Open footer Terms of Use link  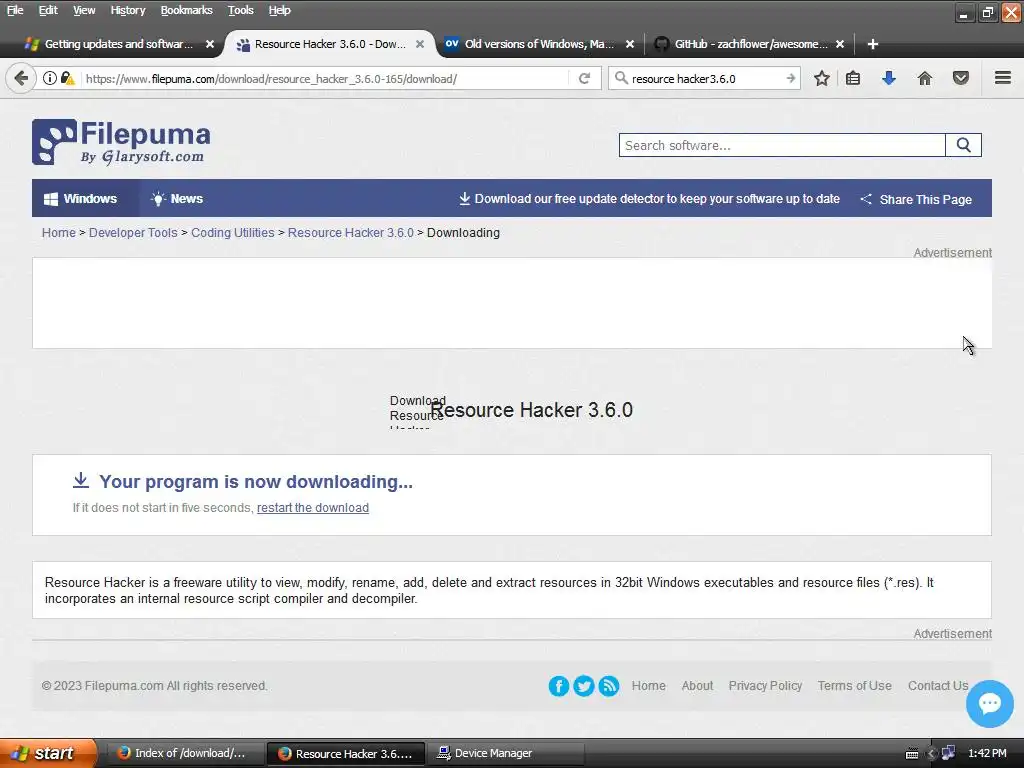(x=854, y=686)
